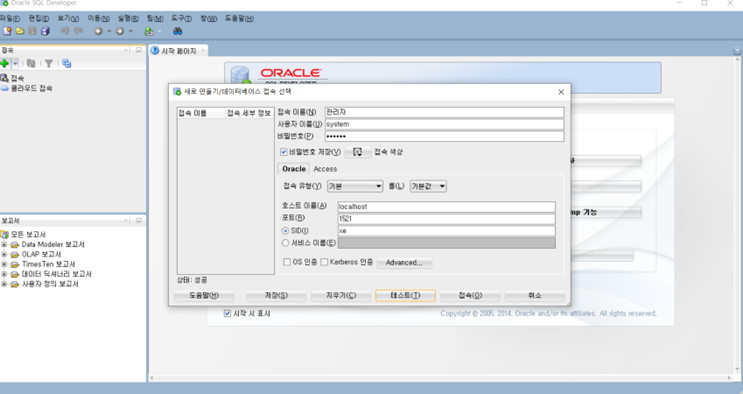This screenshot has height=394, width=743.
Task: Click the binoculars Find DB Object icon
Action: (177, 31)
